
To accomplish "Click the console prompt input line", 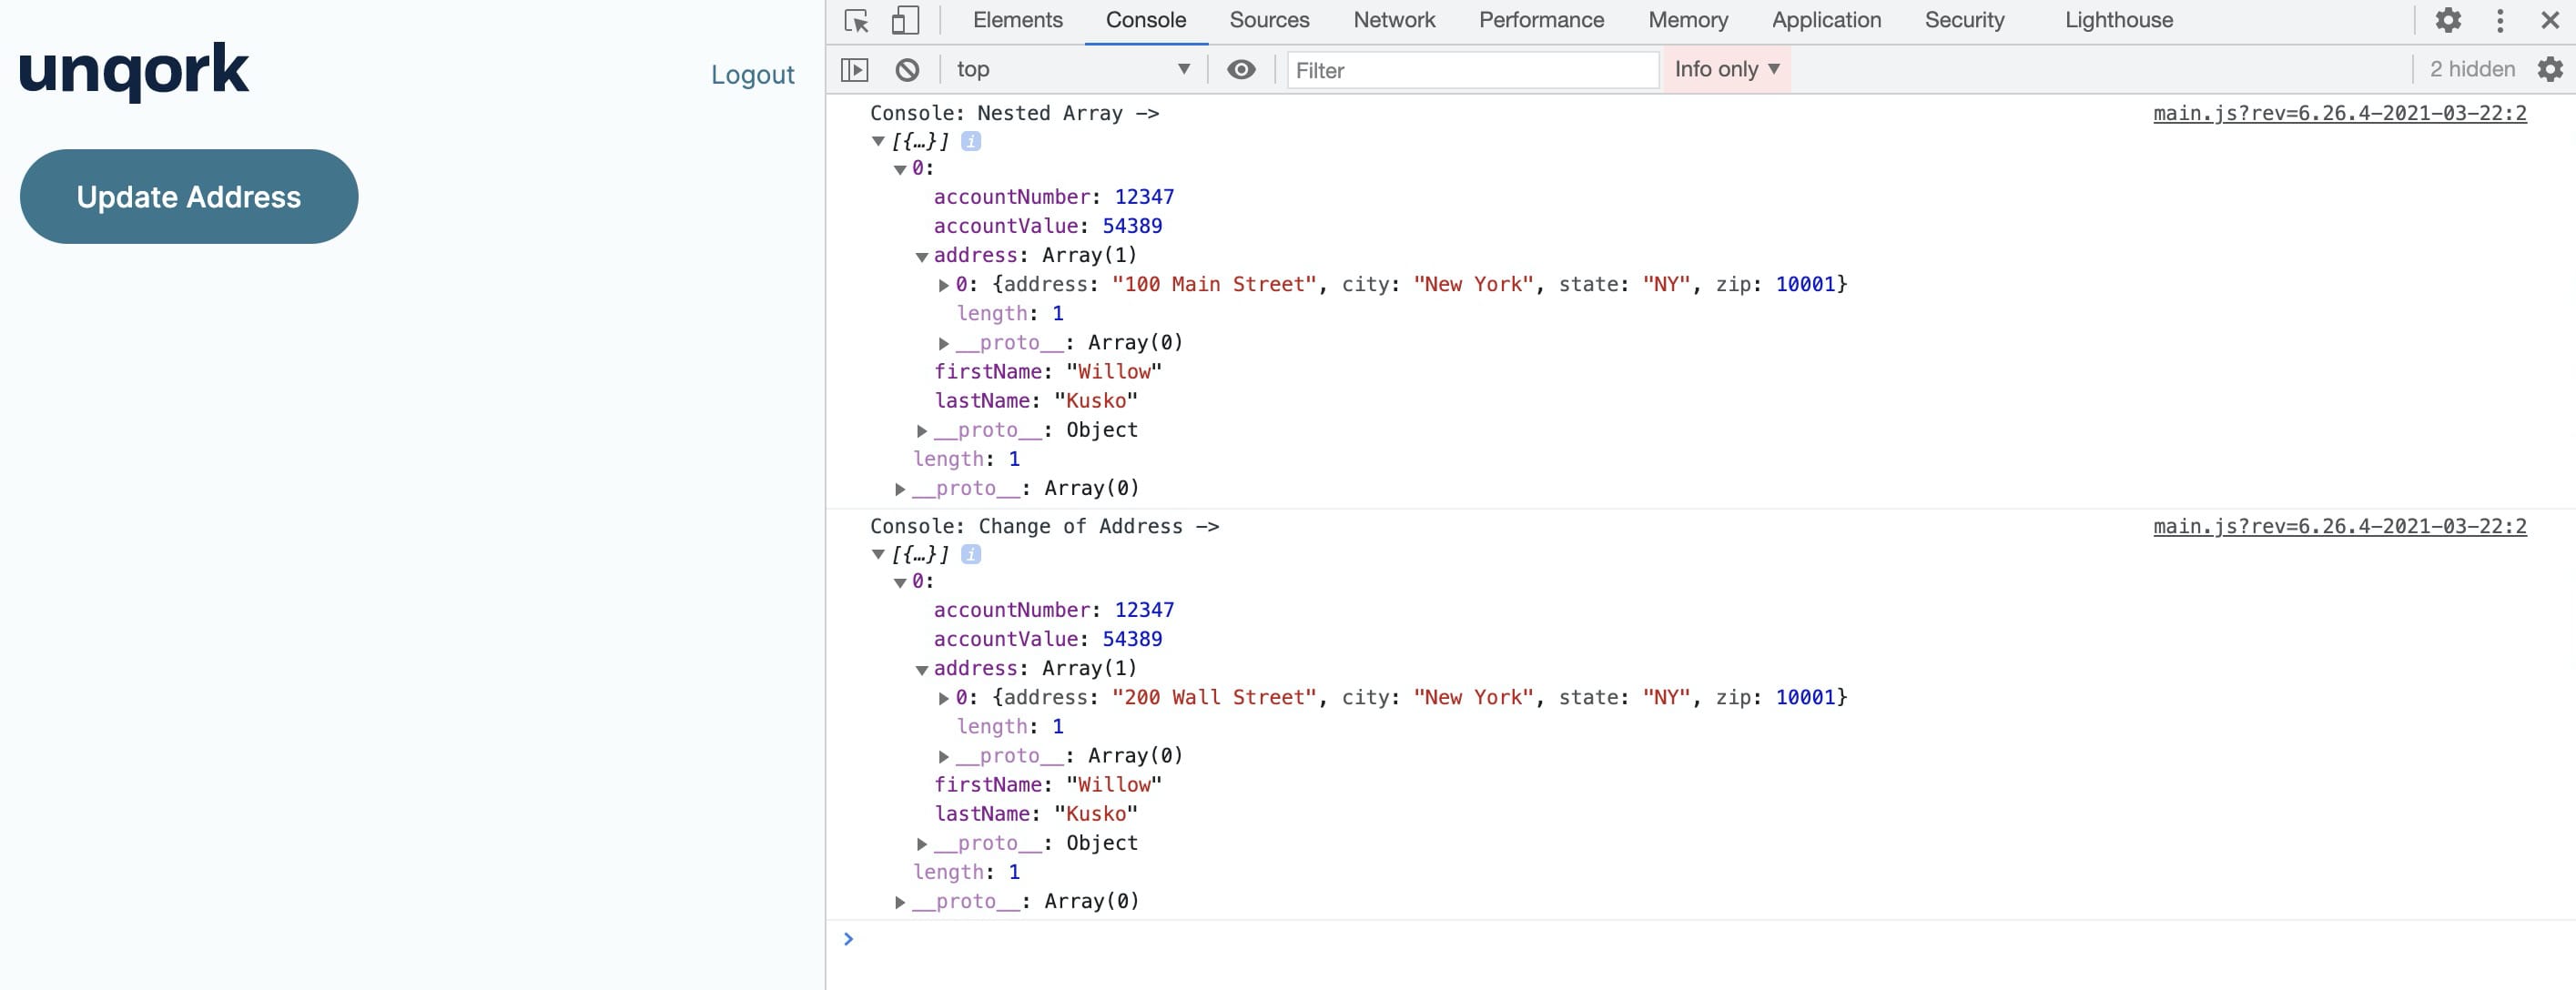I will click(1700, 939).
